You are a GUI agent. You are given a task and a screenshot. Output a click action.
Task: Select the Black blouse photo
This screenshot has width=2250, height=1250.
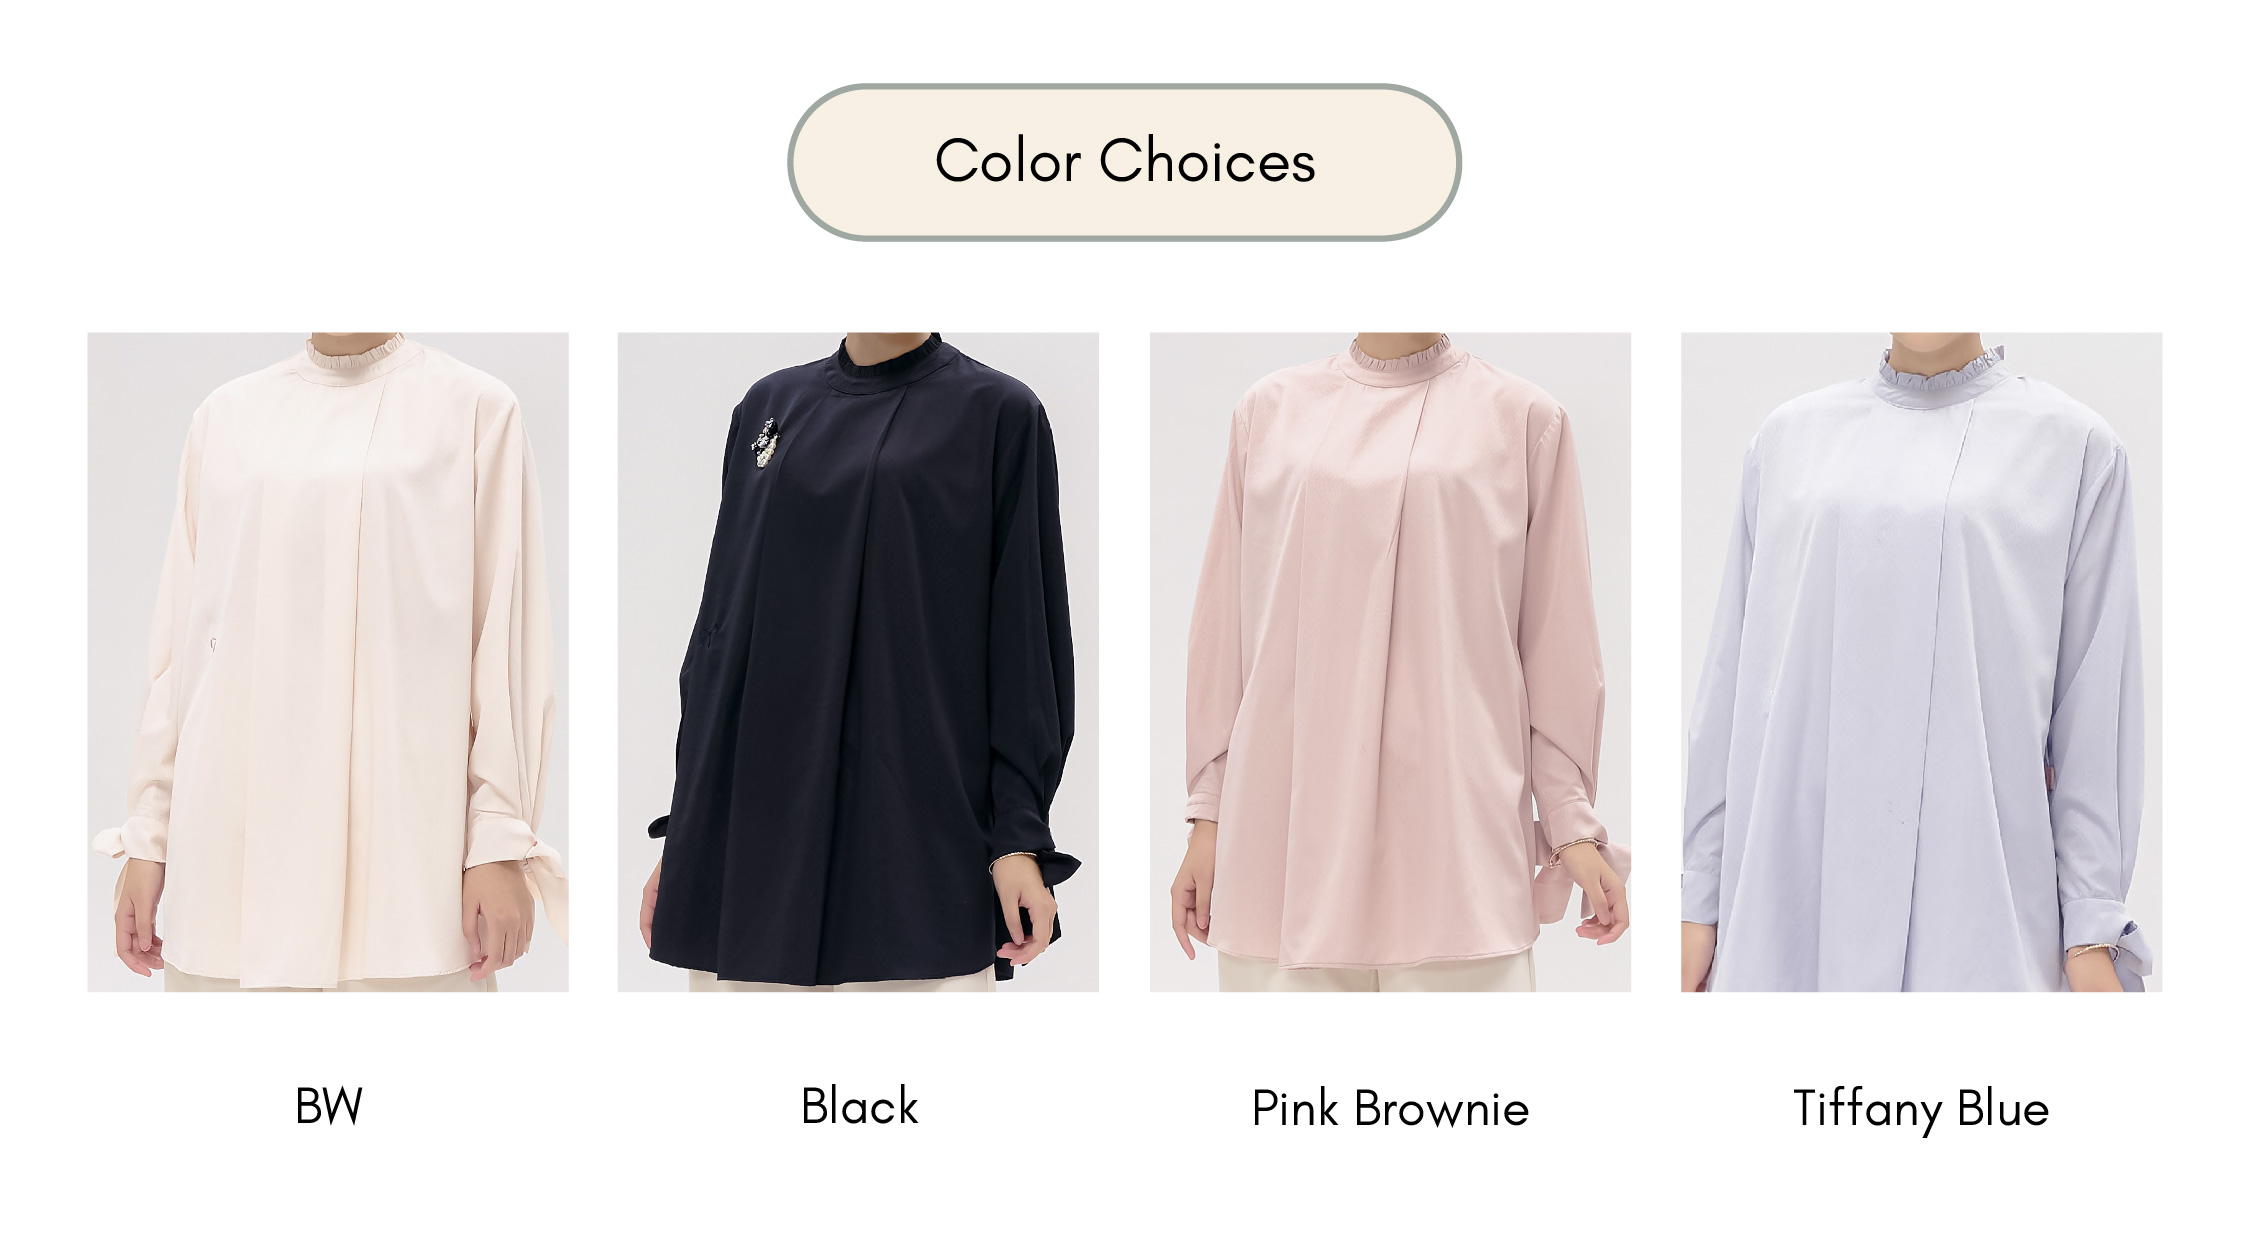point(858,662)
